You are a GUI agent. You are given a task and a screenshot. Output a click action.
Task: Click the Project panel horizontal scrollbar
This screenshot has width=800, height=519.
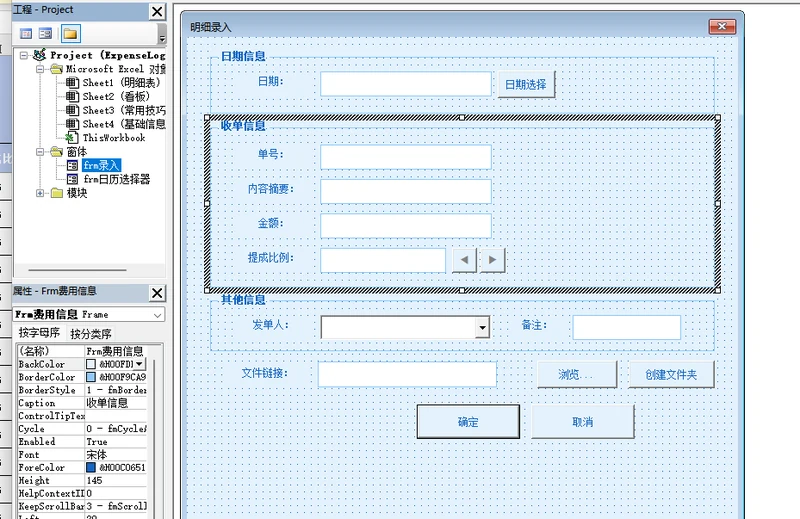point(77,269)
